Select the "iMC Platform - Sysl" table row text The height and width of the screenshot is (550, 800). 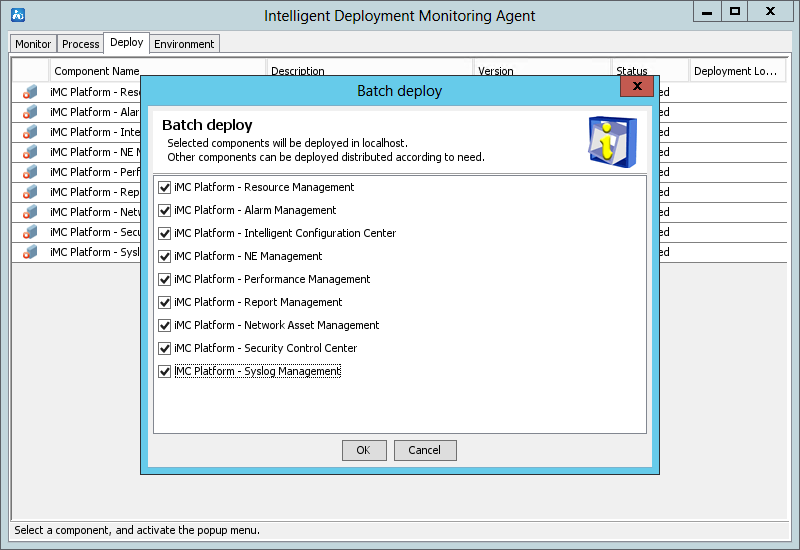click(x=95, y=252)
